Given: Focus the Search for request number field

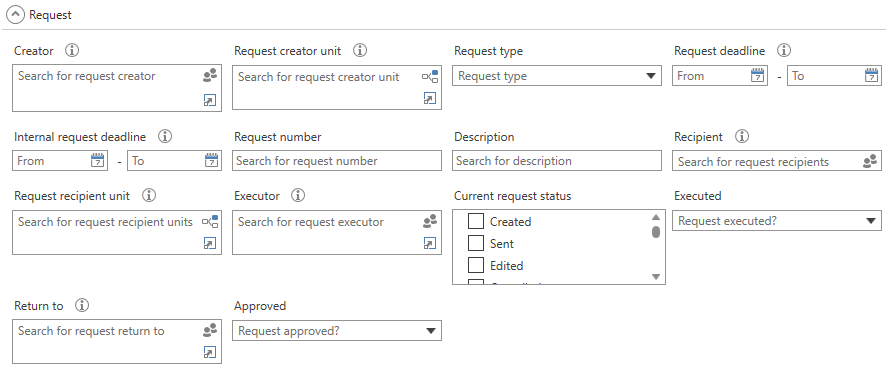Looking at the screenshot, I should [x=337, y=161].
